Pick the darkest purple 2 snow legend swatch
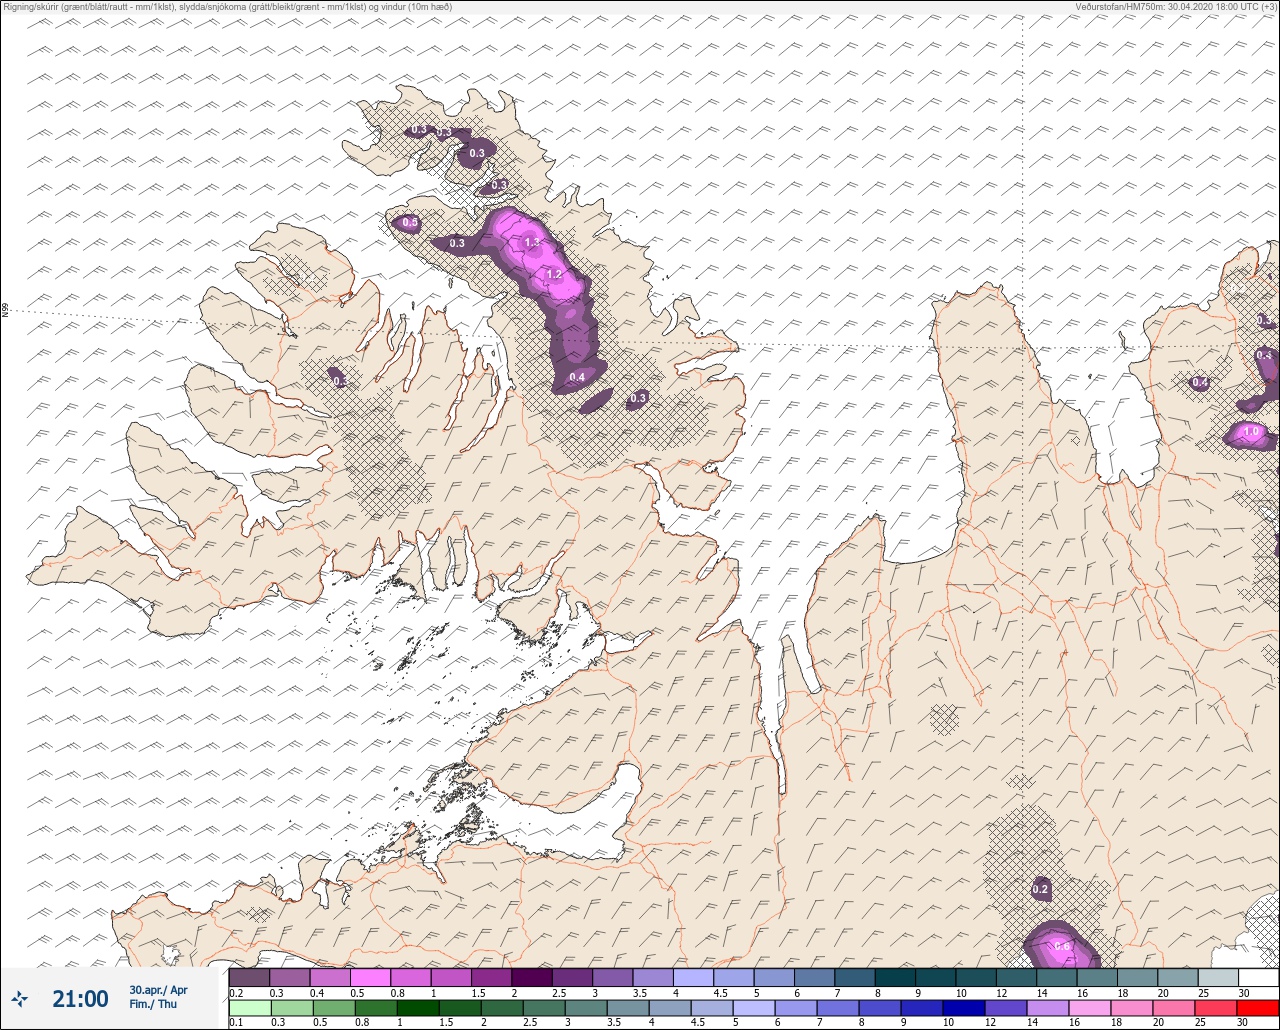Screen dimensions: 1280x1030 click(x=531, y=977)
